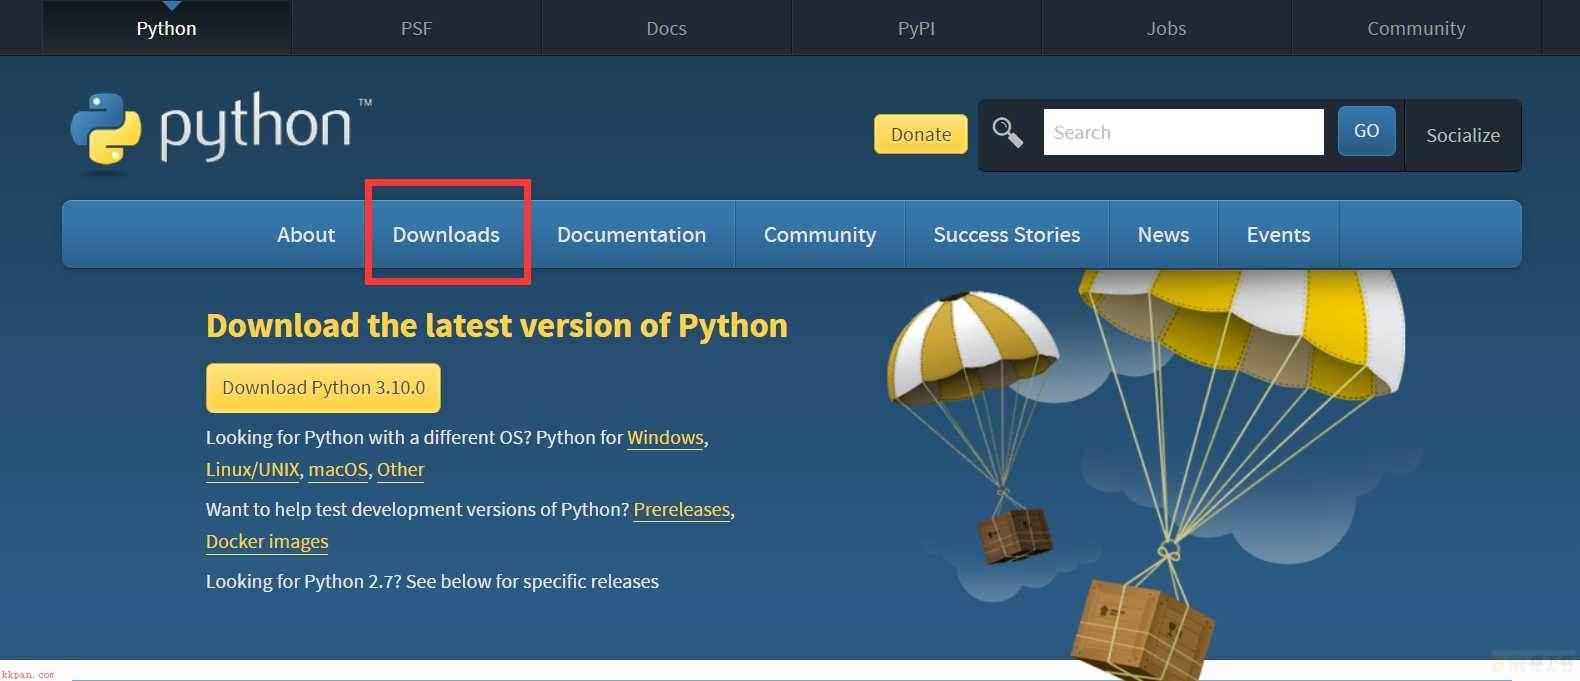
Task: Select the Community tab in top bar
Action: [1416, 28]
